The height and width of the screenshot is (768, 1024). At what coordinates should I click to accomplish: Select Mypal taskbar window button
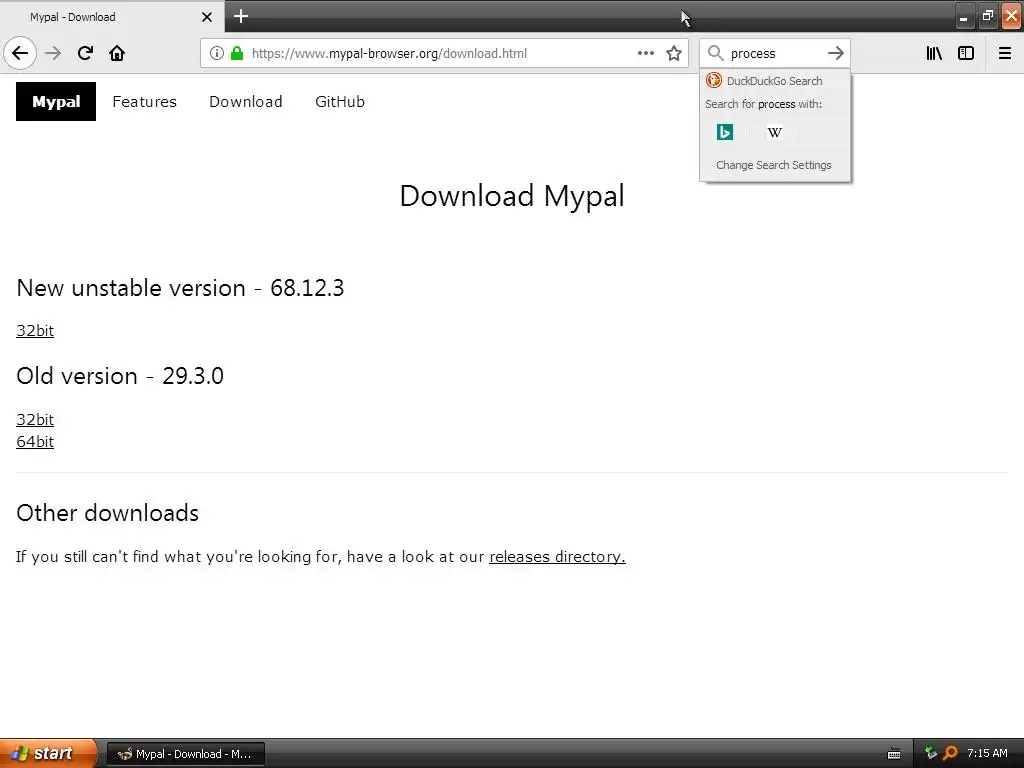click(x=185, y=754)
